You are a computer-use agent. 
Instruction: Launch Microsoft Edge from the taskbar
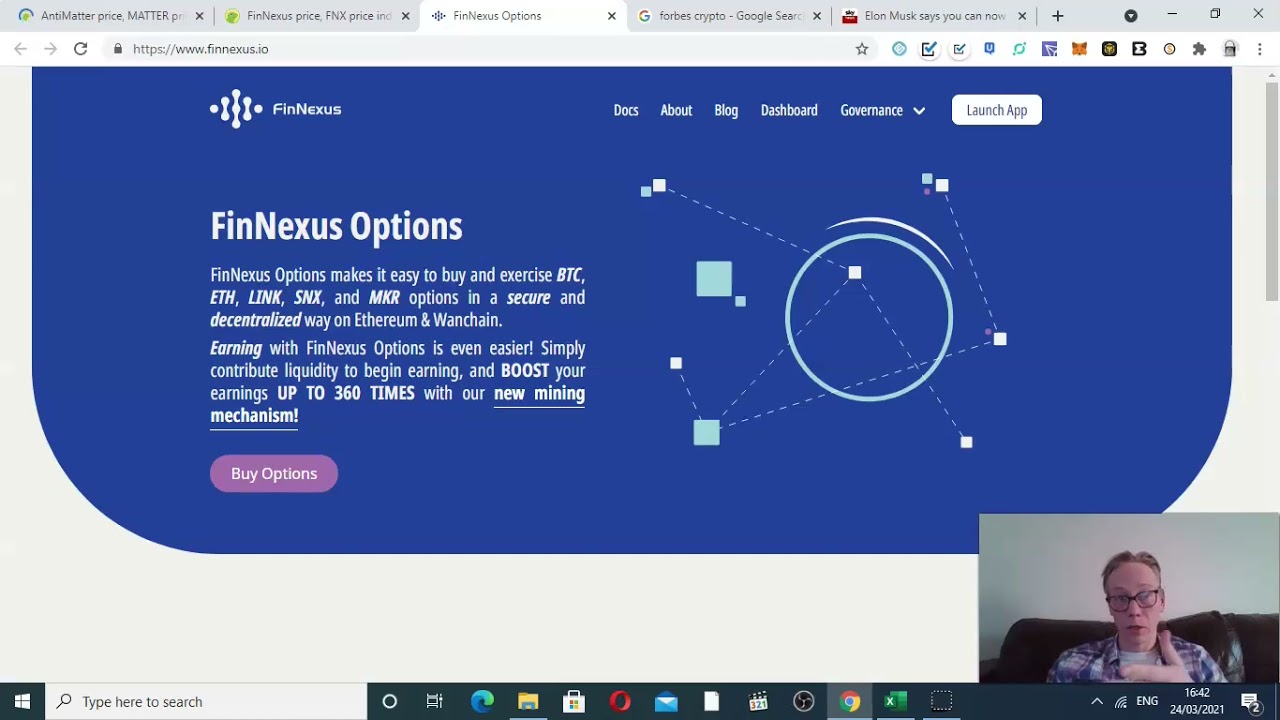point(482,701)
